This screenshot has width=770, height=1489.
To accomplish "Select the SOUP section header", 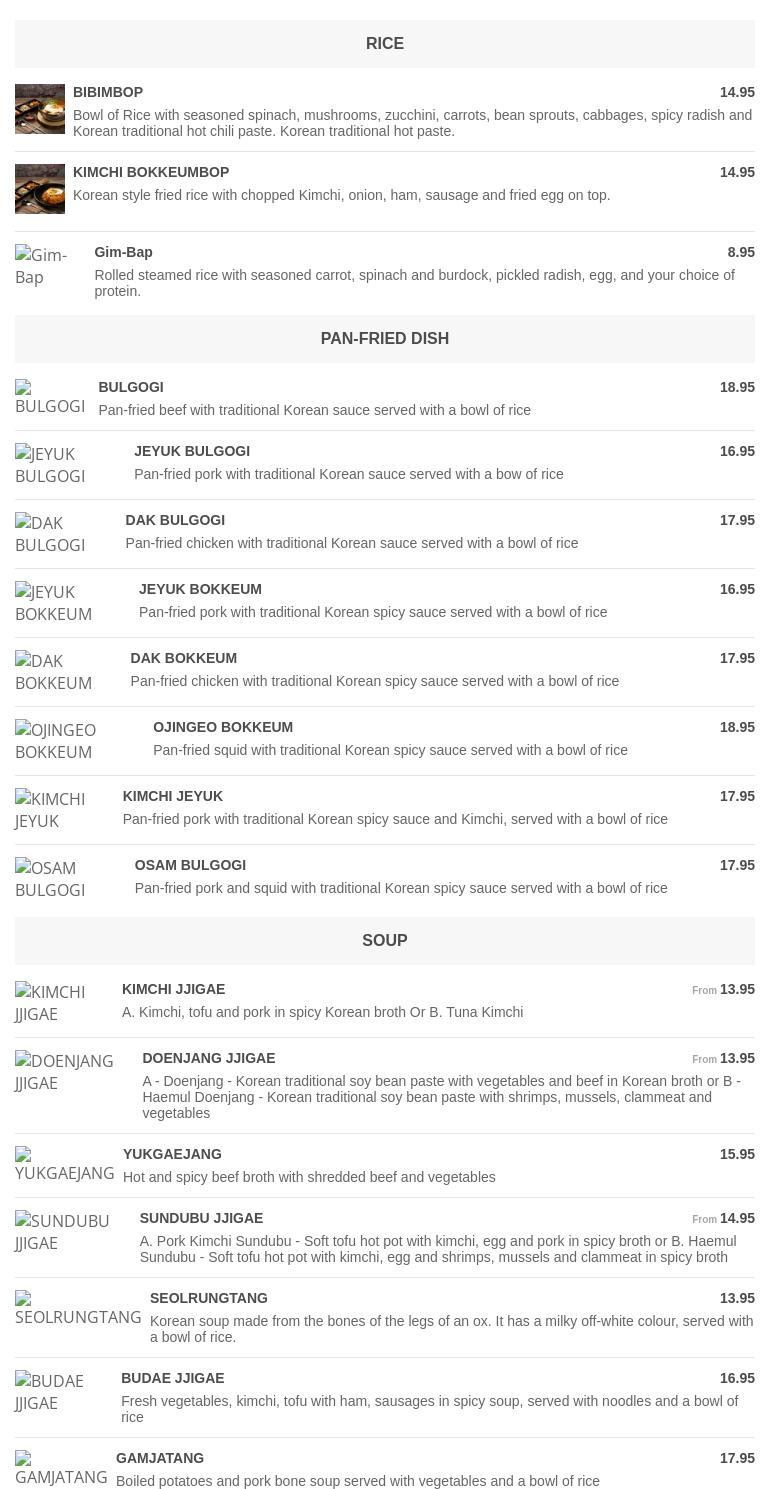I will (385, 941).
